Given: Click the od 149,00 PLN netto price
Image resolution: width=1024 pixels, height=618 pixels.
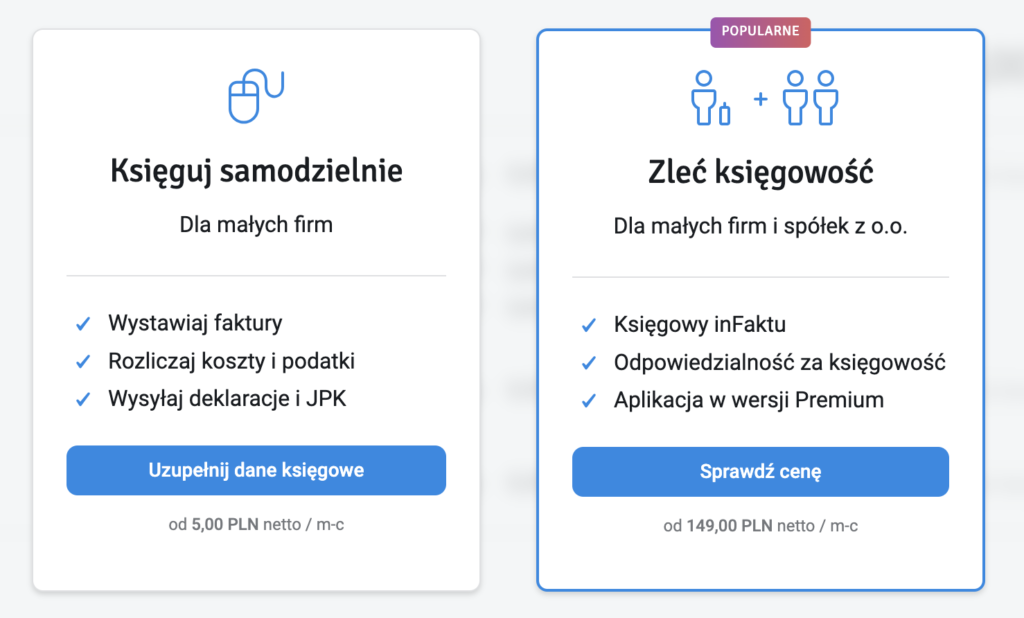Looking at the screenshot, I should point(760,525).
